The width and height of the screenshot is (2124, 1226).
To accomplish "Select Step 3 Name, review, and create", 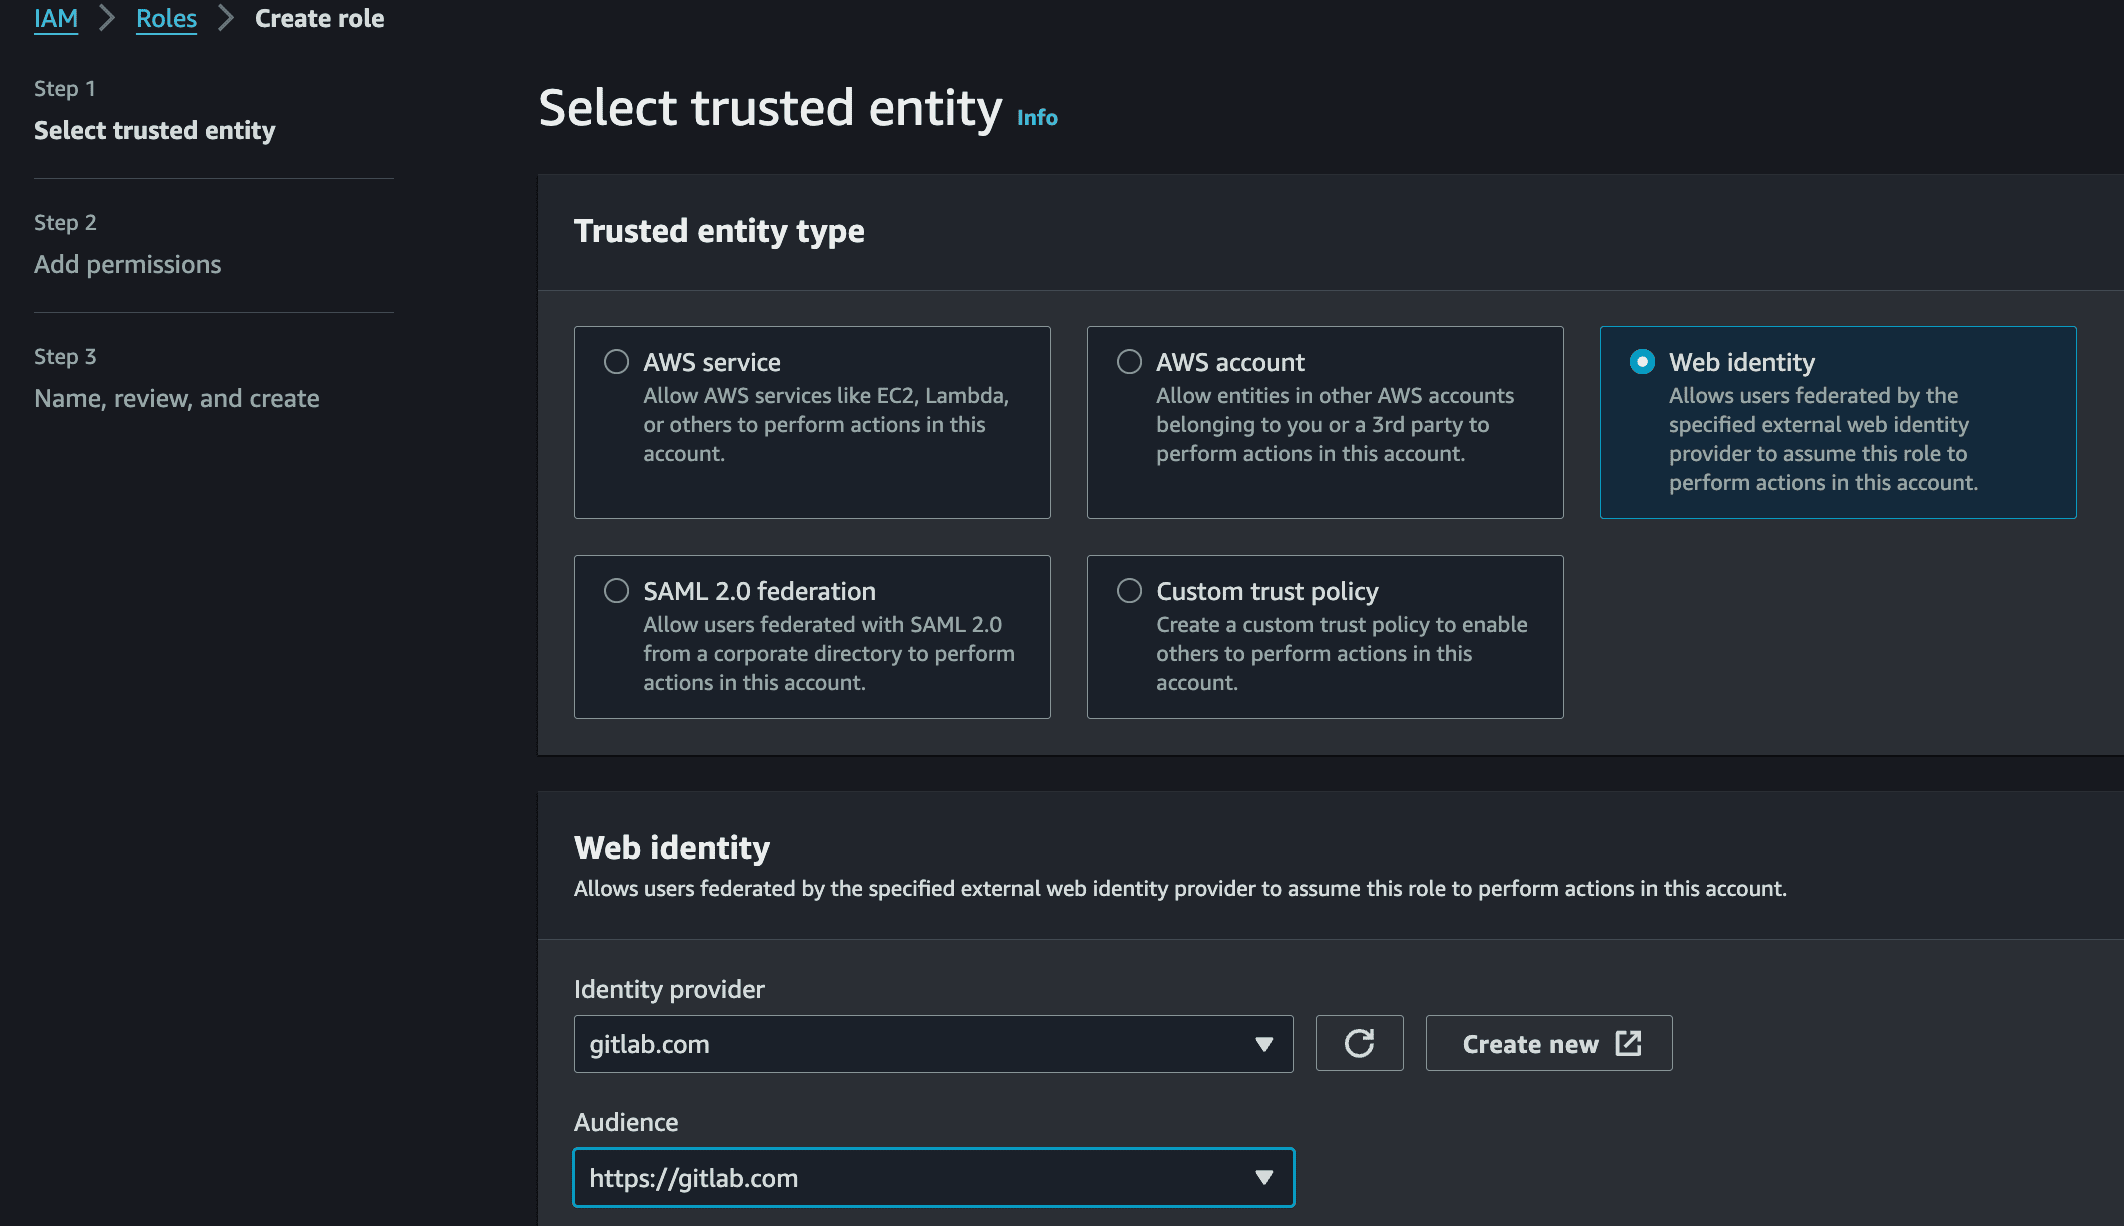I will coord(177,378).
